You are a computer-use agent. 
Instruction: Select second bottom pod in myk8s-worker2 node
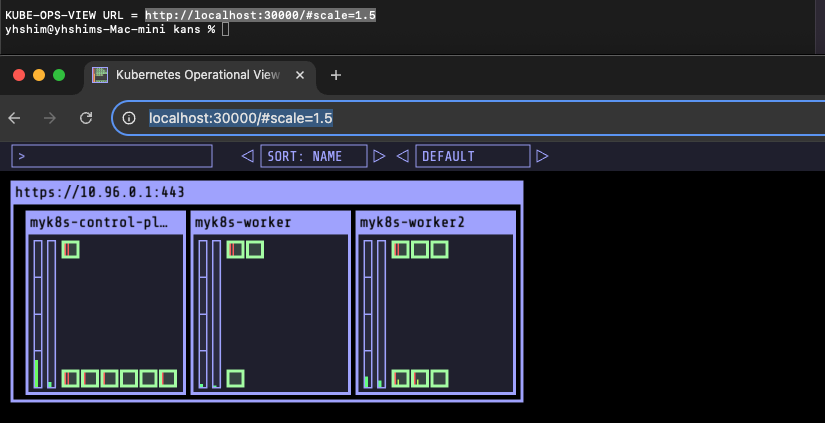pyautogui.click(x=420, y=378)
